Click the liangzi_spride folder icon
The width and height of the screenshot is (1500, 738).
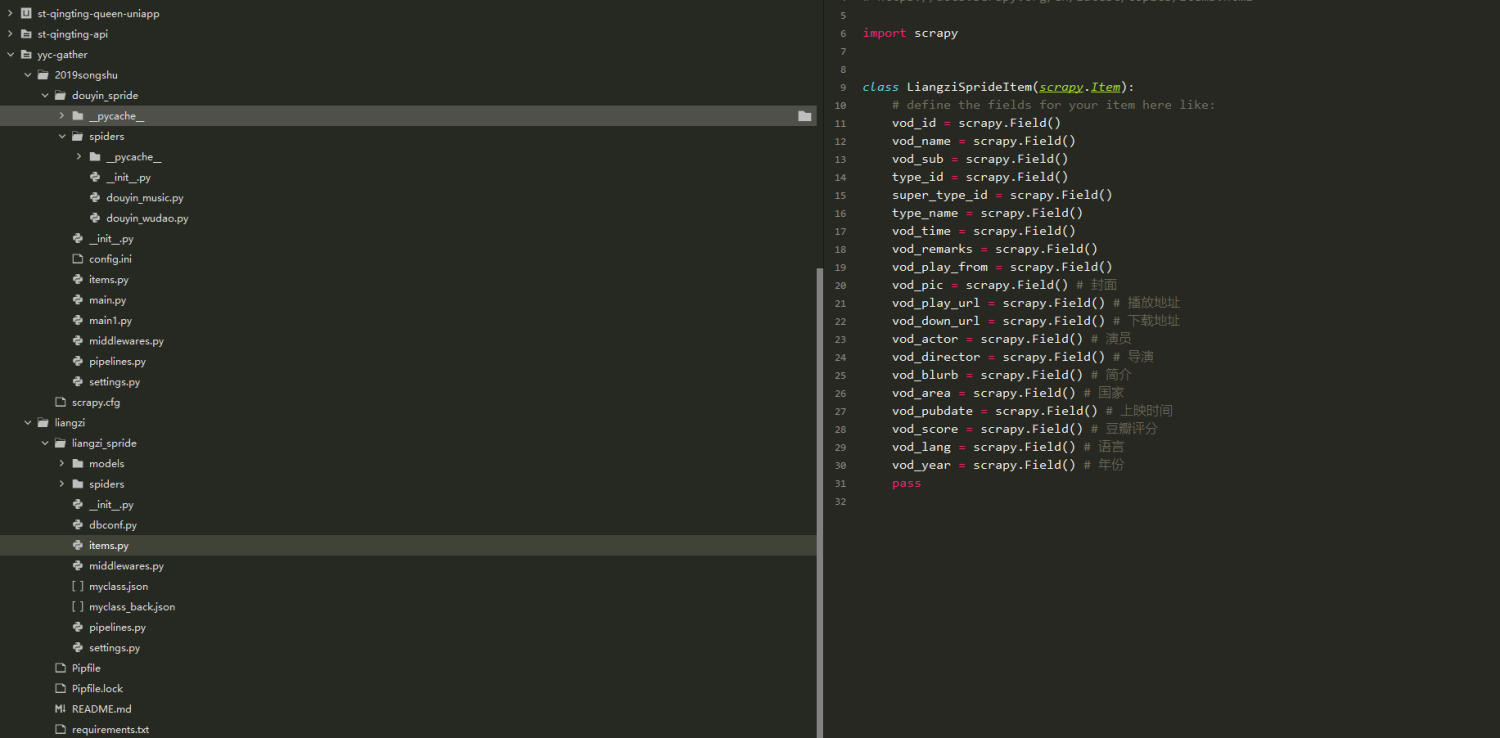click(60, 443)
